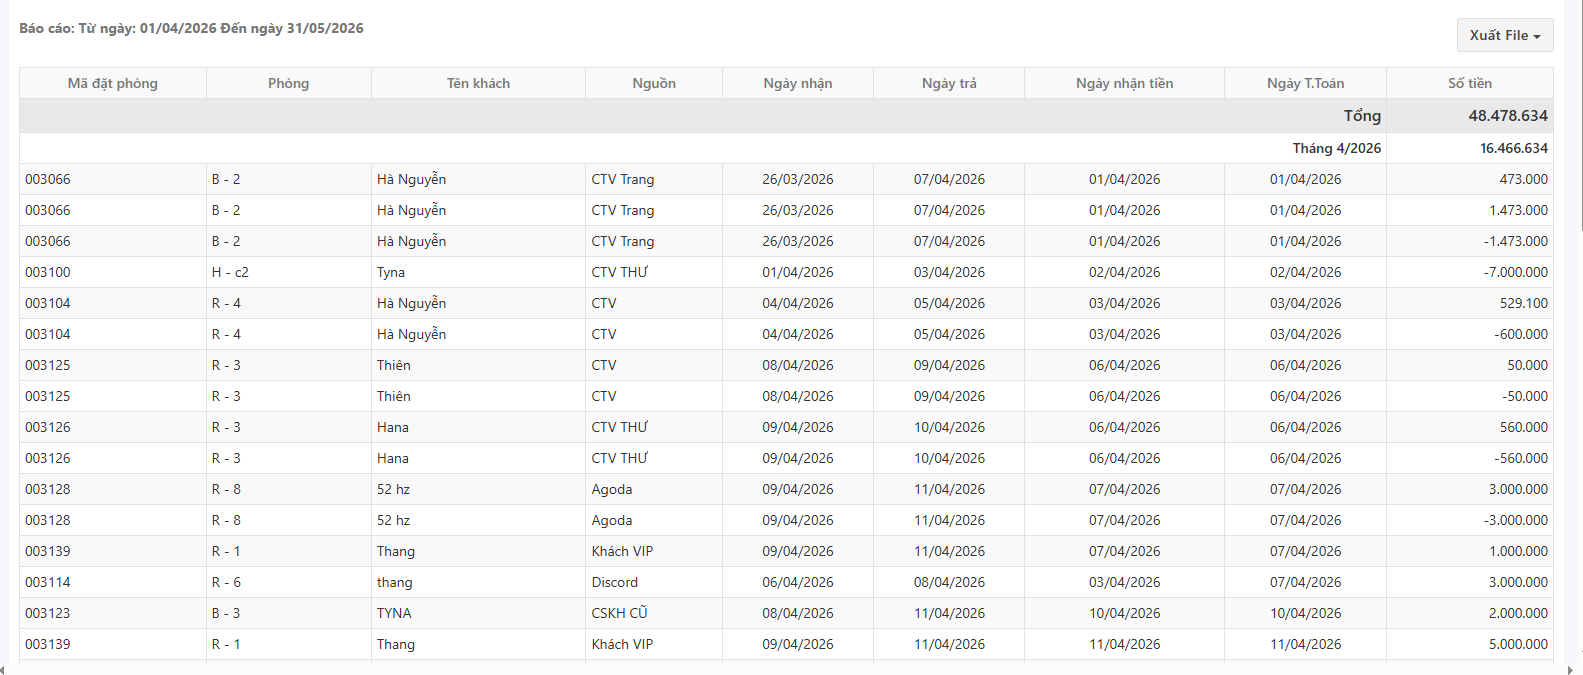
Task: Click booking code 003100
Action: point(48,272)
